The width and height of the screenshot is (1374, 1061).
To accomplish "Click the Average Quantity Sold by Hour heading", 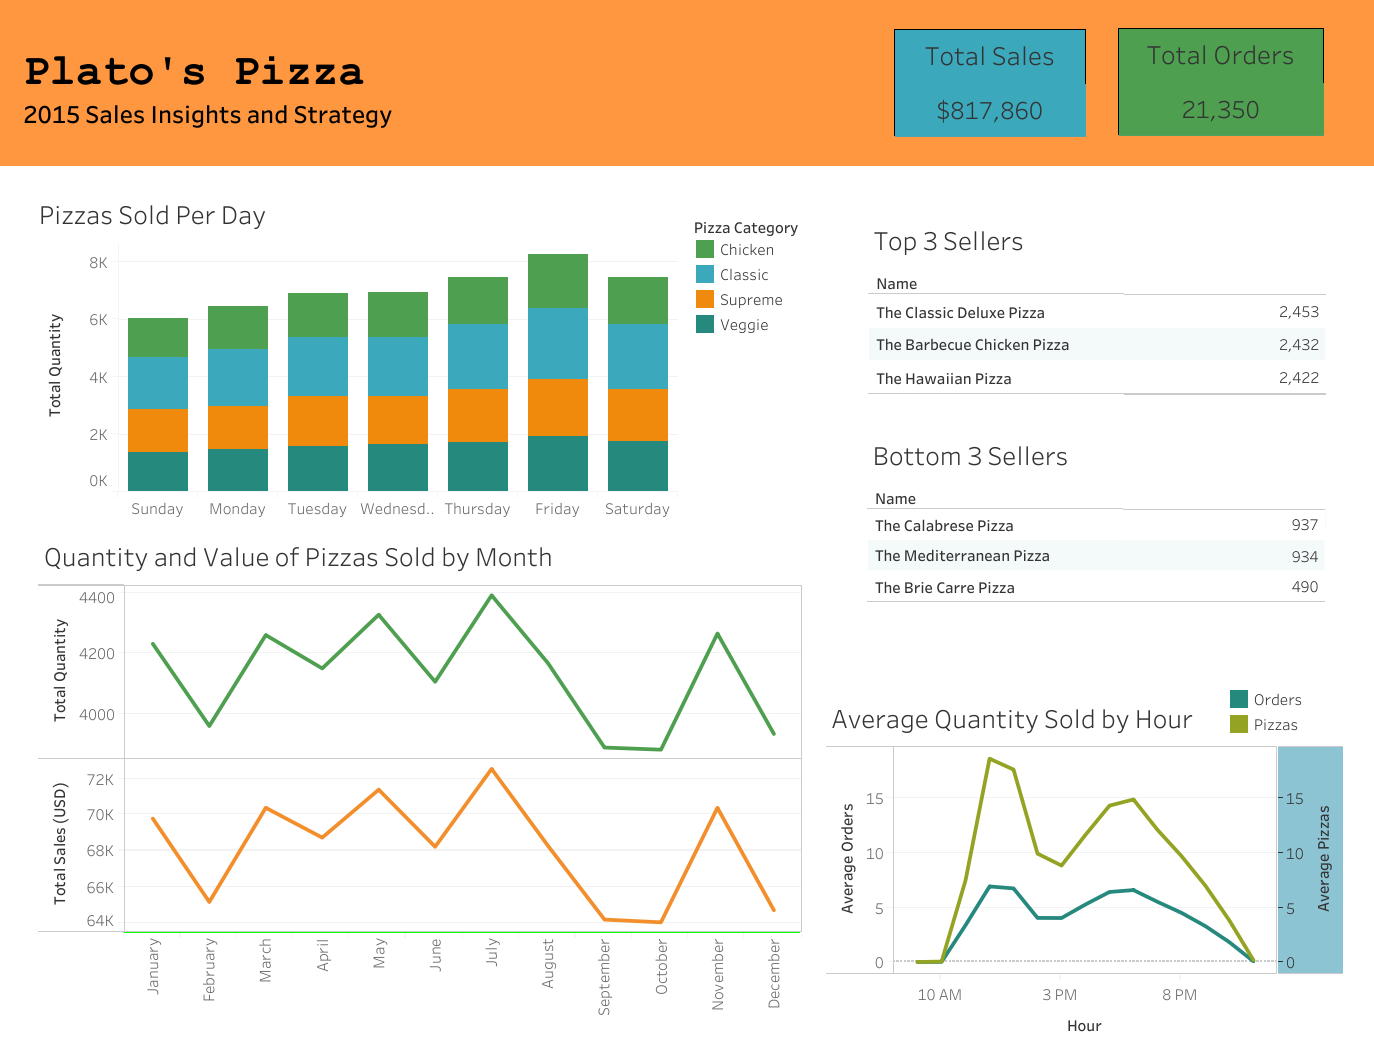I will pyautogui.click(x=1012, y=720).
